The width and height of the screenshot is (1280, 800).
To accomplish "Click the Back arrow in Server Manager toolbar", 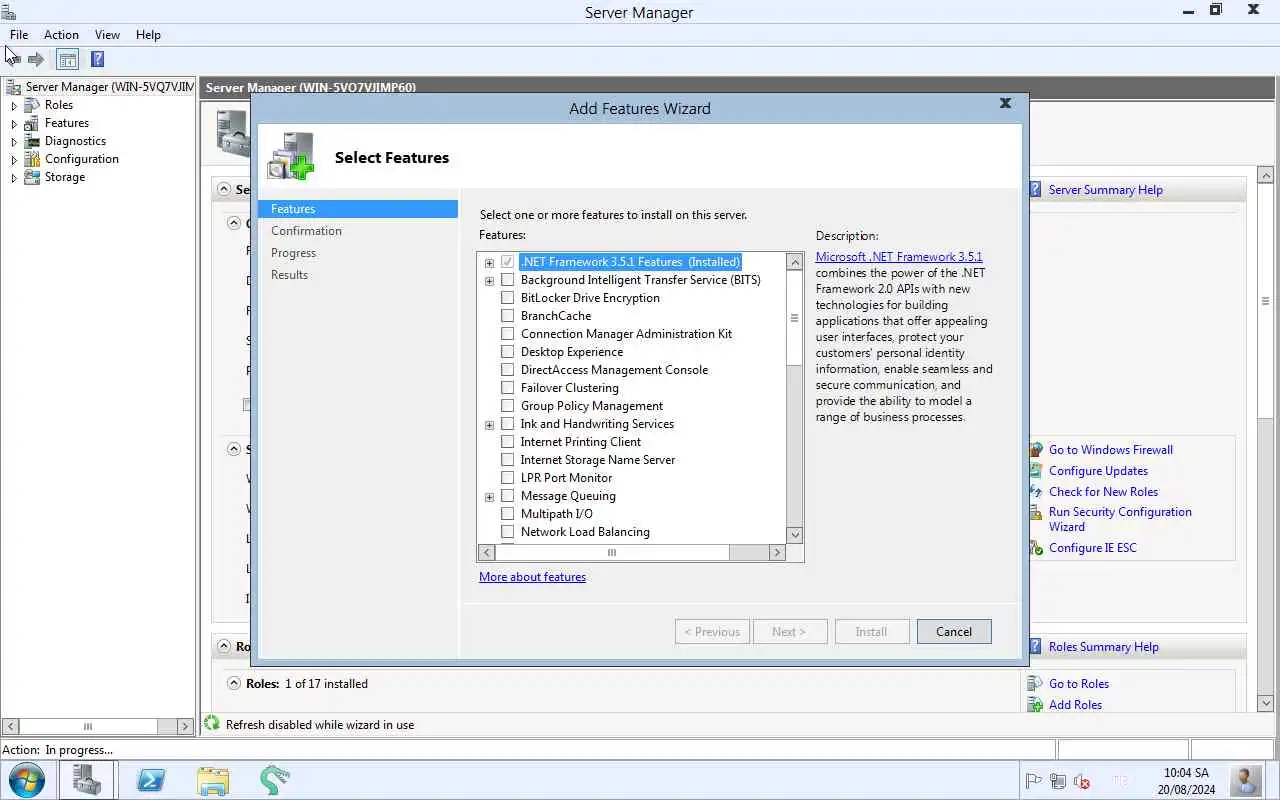I will [x=12, y=58].
